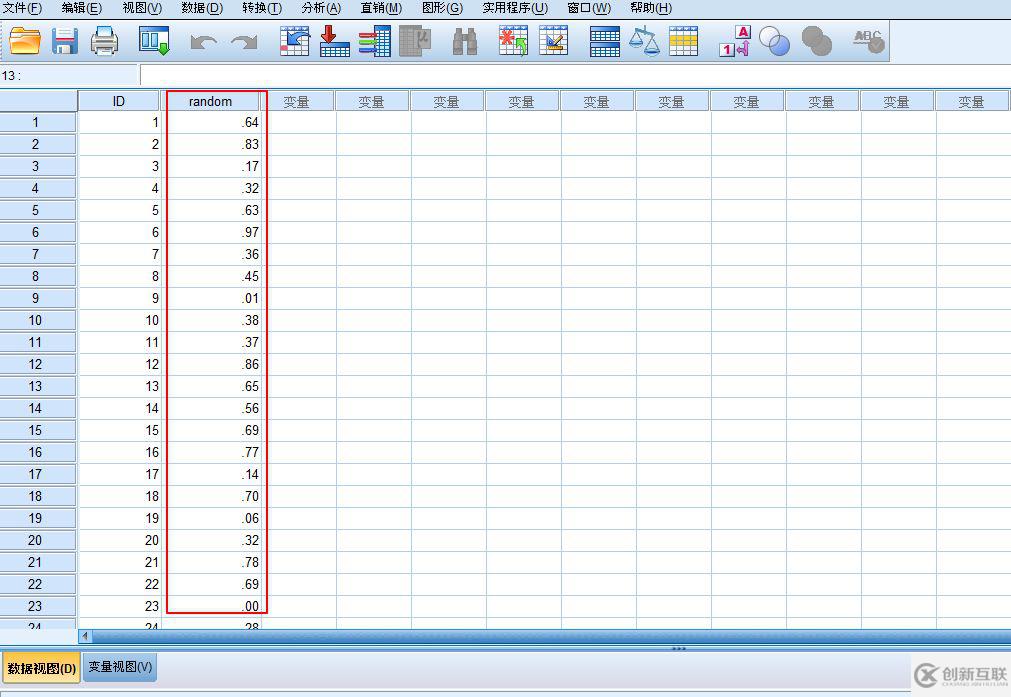Go to case toolbar icon
This screenshot has width=1011, height=697.
[x=295, y=41]
